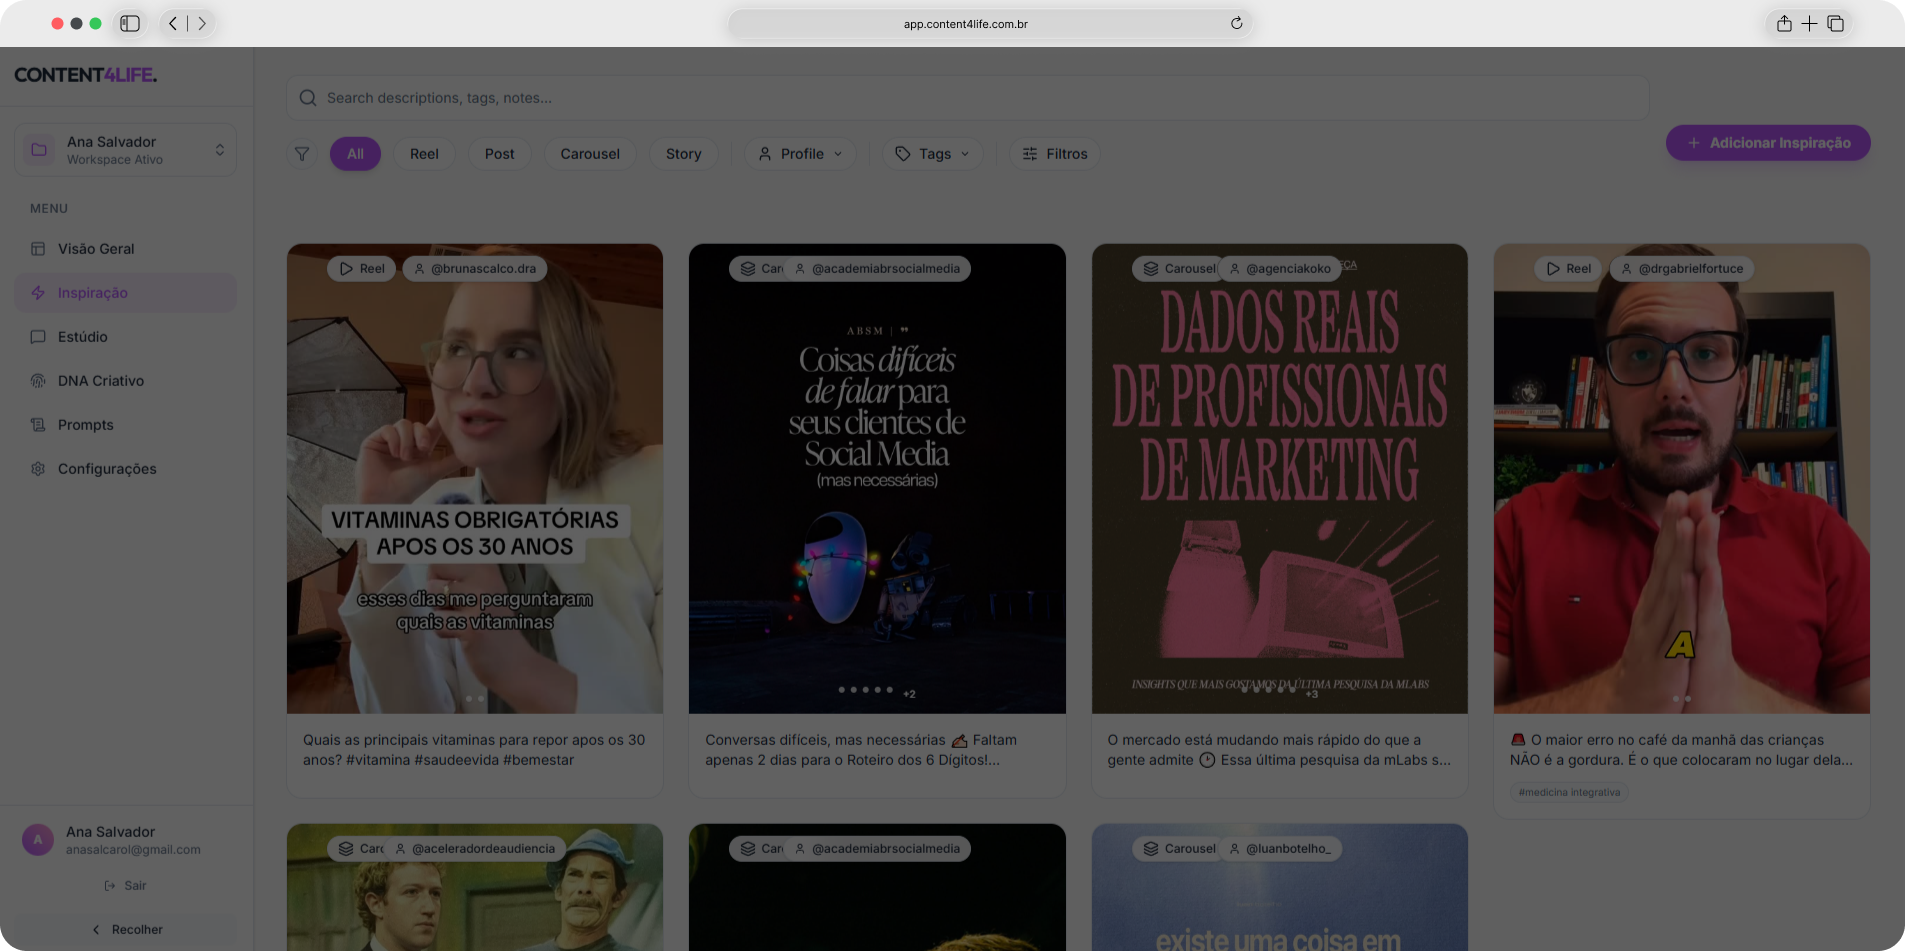Go forward with the browser forward arrow
The height and width of the screenshot is (951, 1905).
coord(202,23)
